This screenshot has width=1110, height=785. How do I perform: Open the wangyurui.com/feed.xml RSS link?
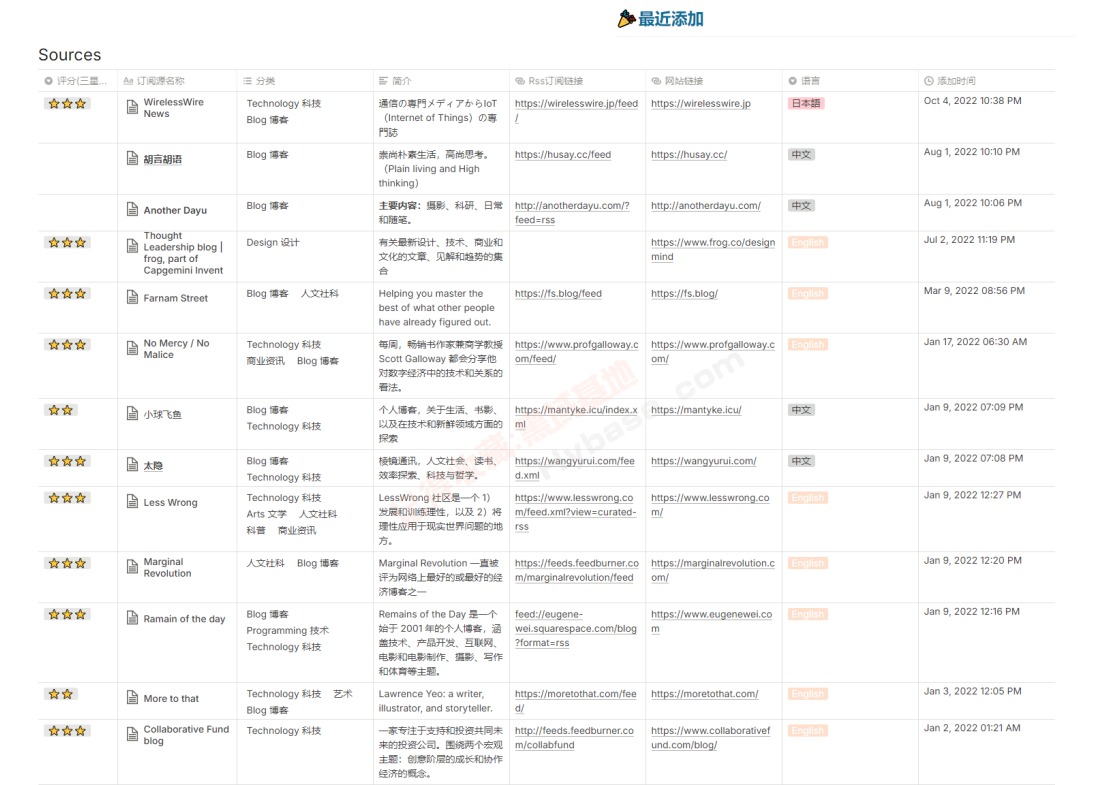coord(575,469)
